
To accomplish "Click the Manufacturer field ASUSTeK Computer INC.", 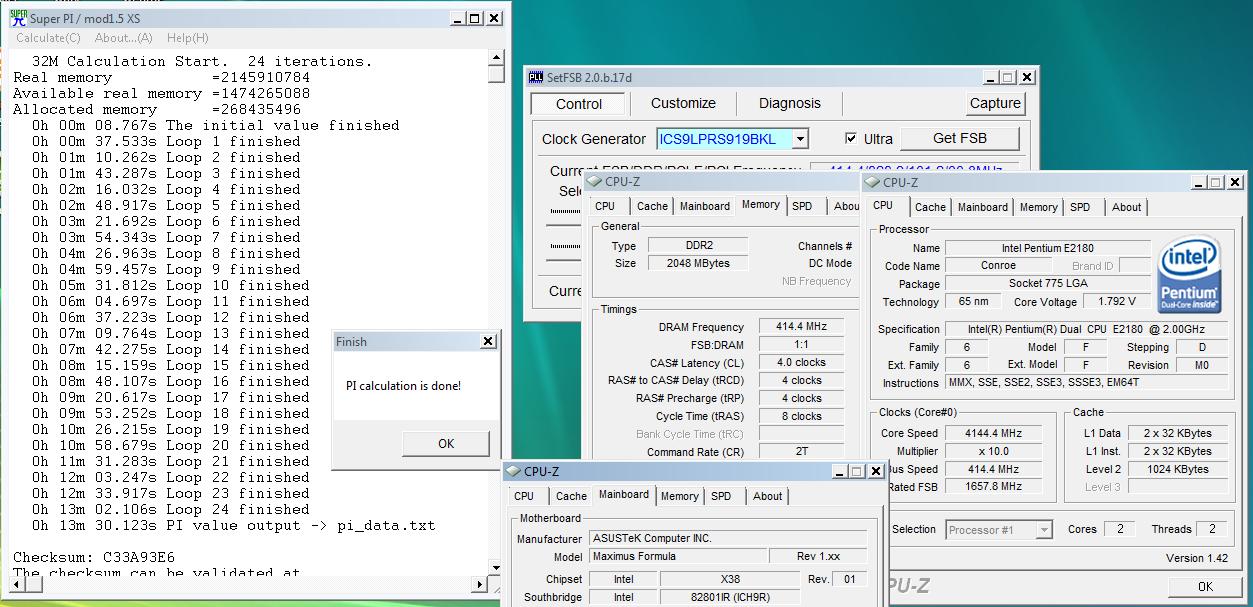I will click(728, 538).
